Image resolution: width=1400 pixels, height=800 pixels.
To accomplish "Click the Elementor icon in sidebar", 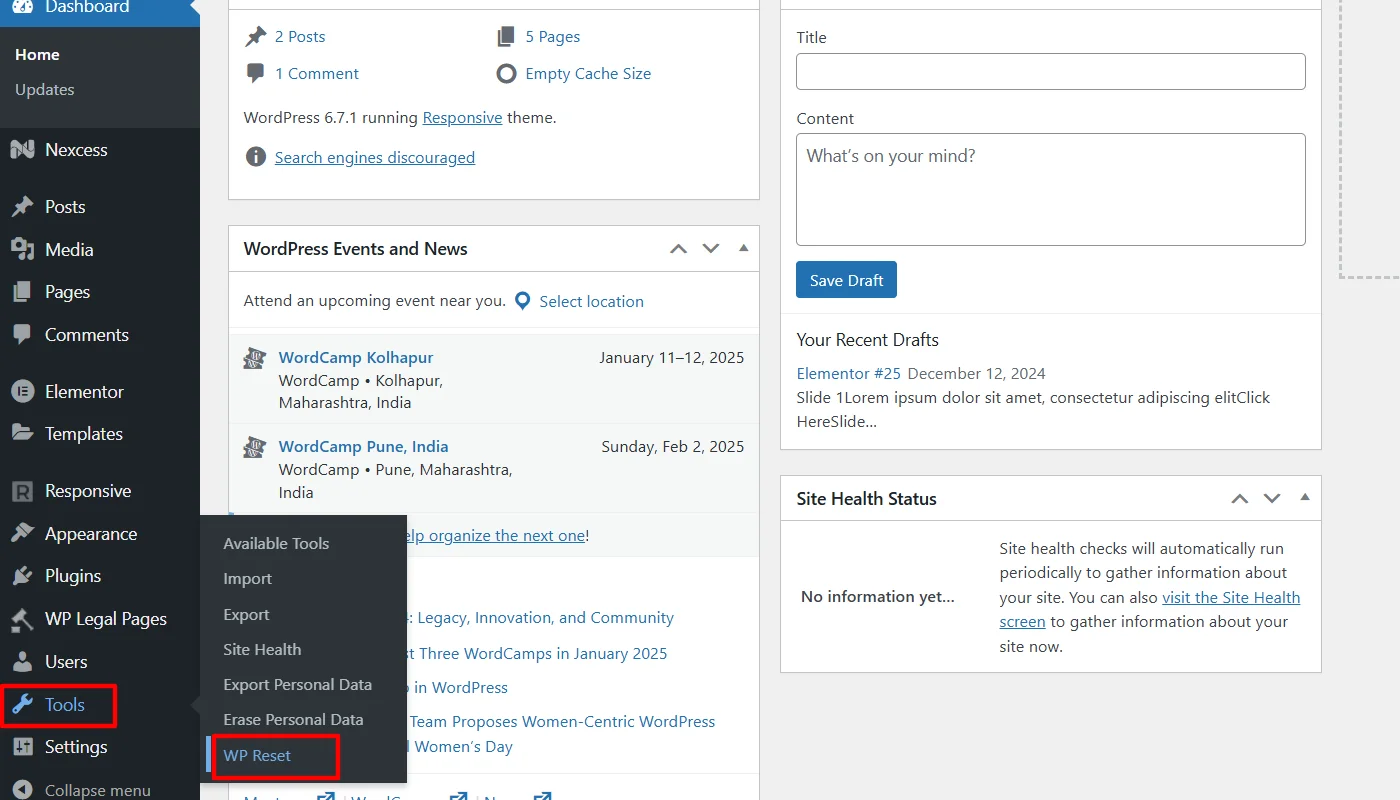I will pyautogui.click(x=22, y=392).
